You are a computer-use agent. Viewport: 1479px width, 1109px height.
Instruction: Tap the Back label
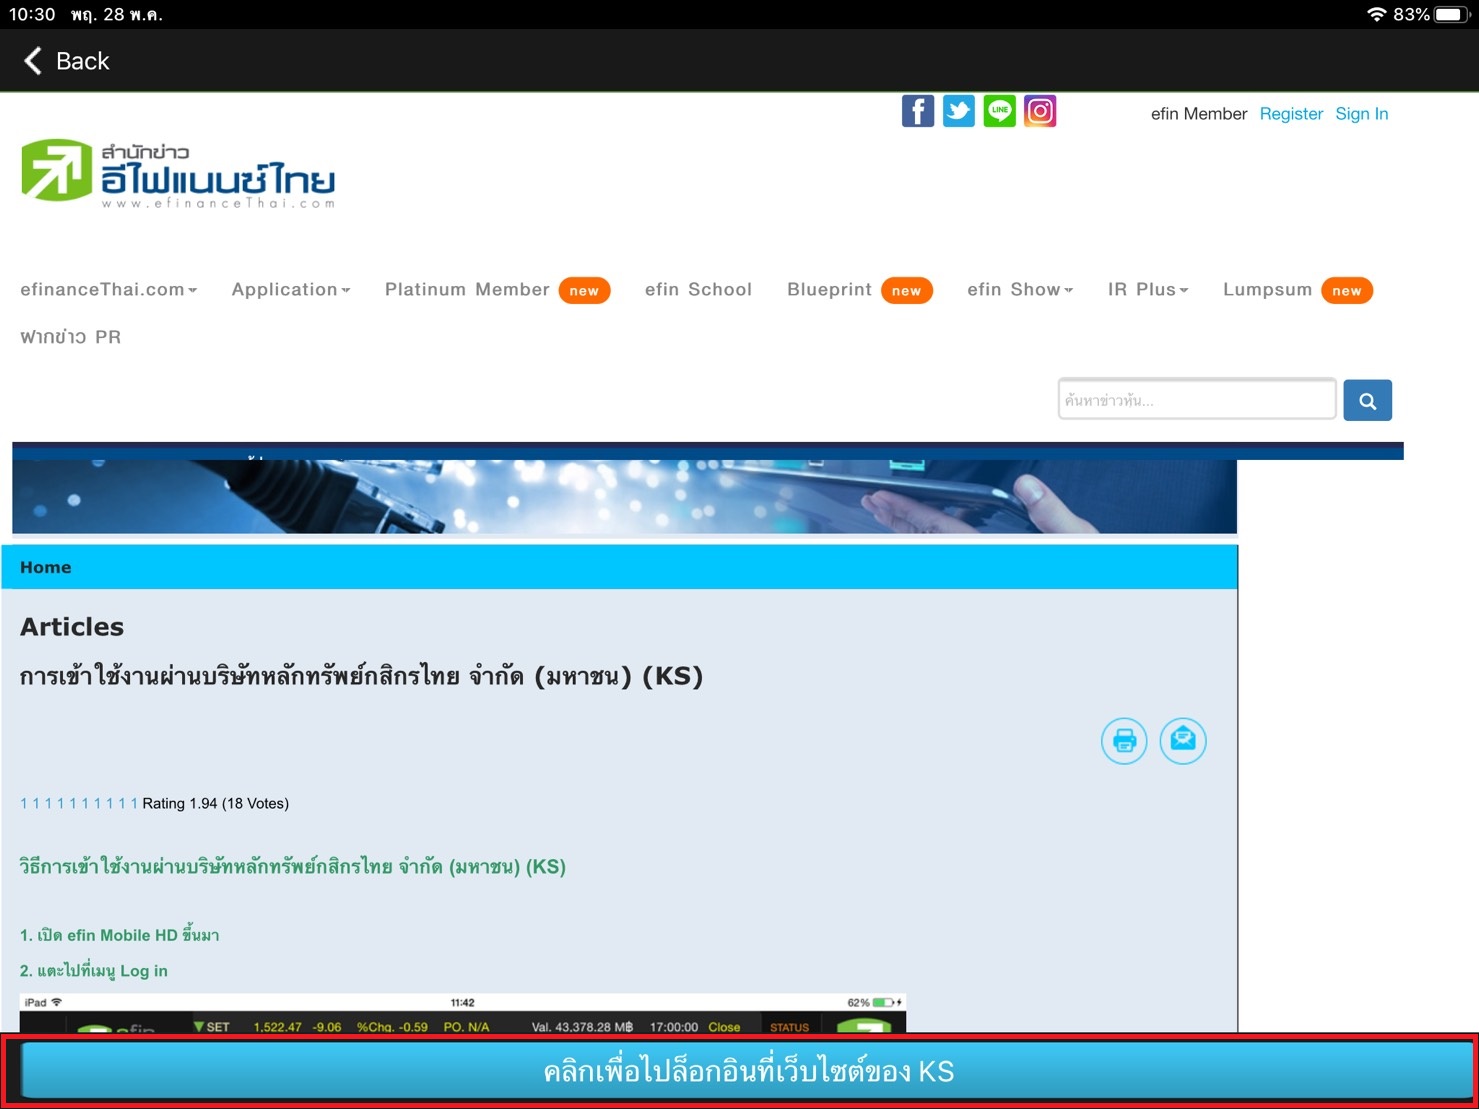(x=83, y=61)
